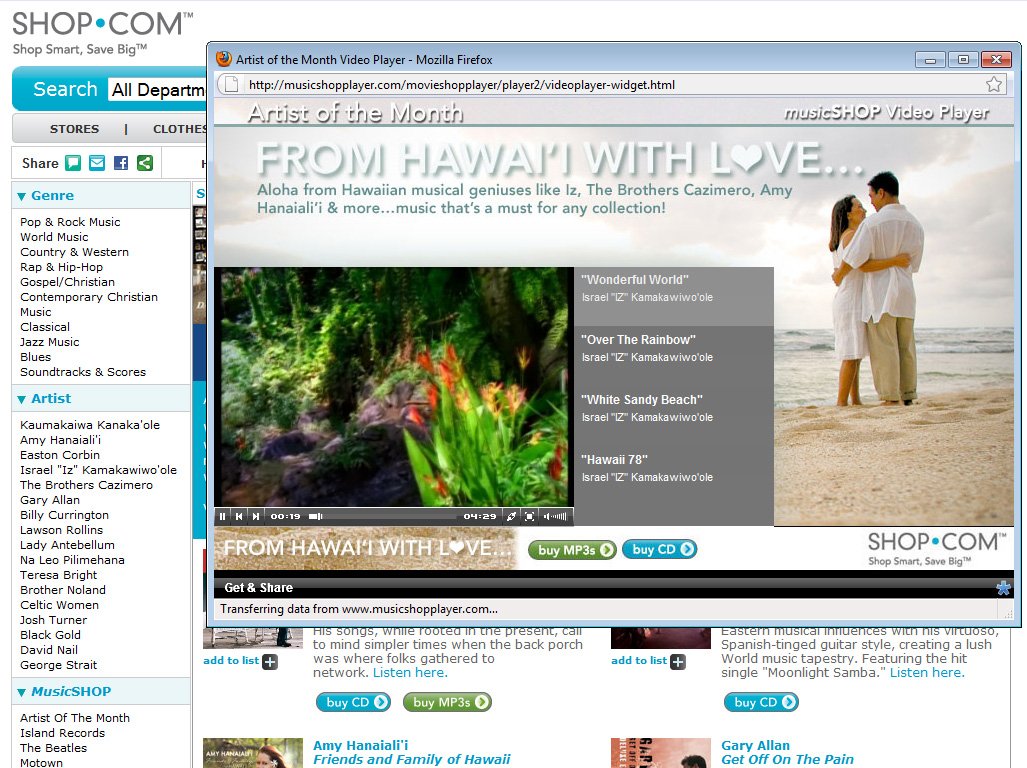Open artist Kaumakaiwa Kanaka'ole
The width and height of the screenshot is (1027, 768).
pos(90,425)
